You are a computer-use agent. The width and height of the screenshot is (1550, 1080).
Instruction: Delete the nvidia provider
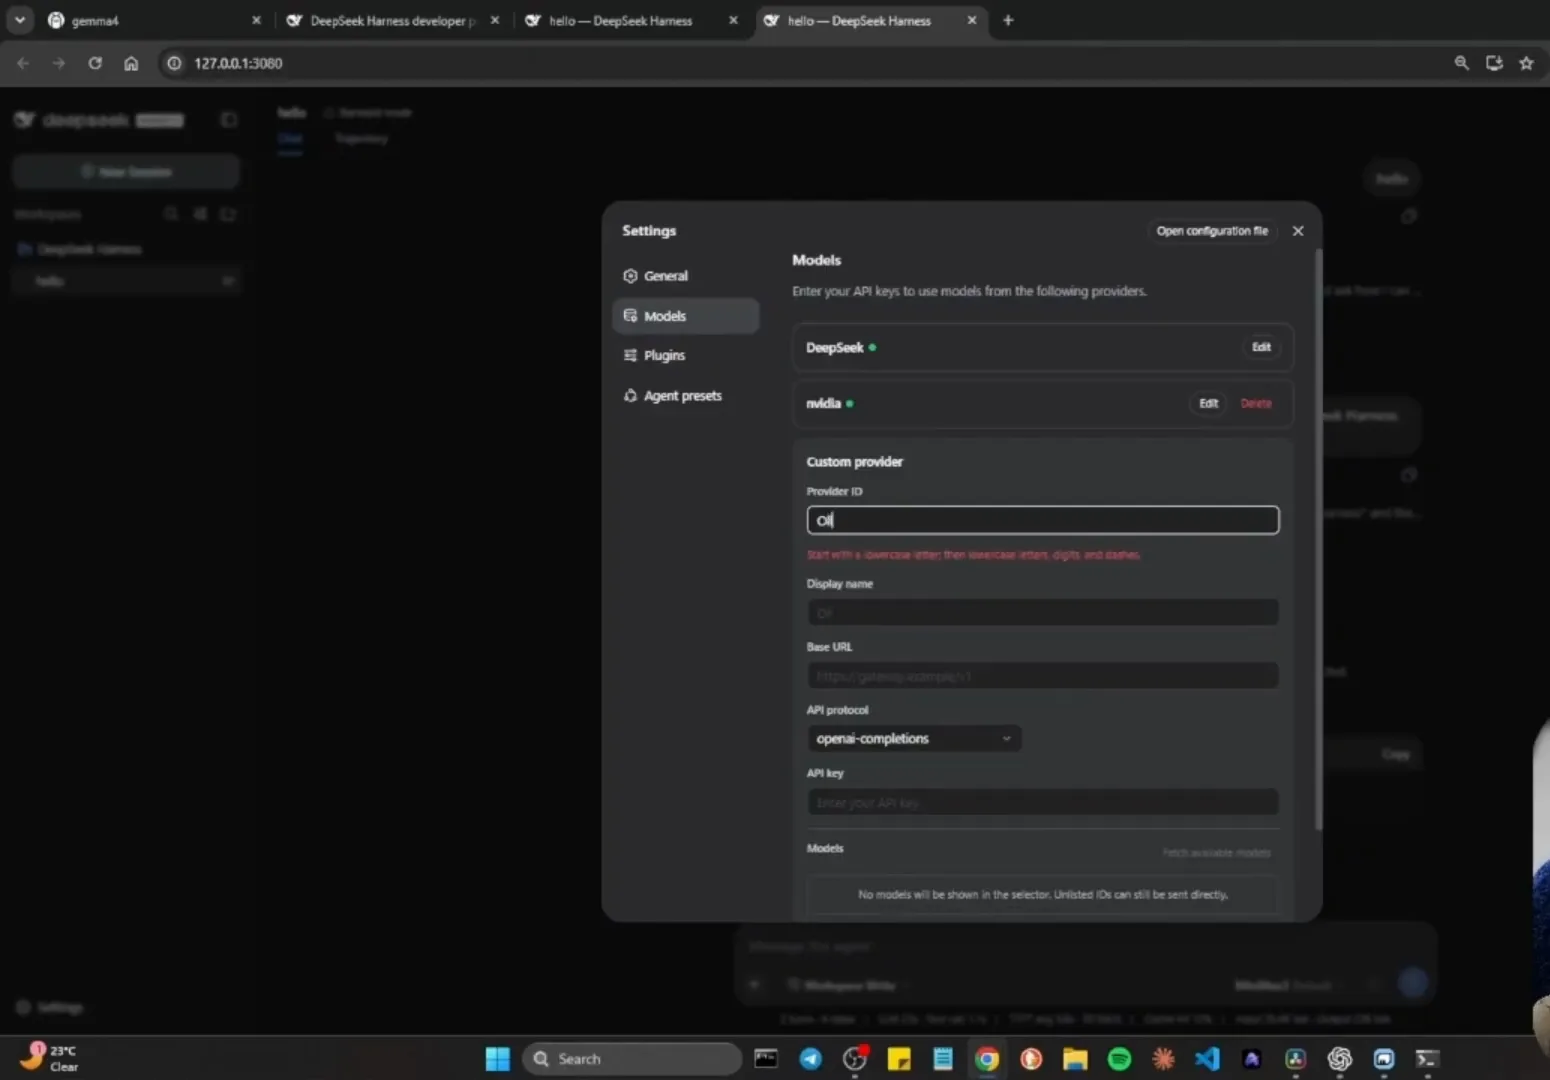point(1256,403)
